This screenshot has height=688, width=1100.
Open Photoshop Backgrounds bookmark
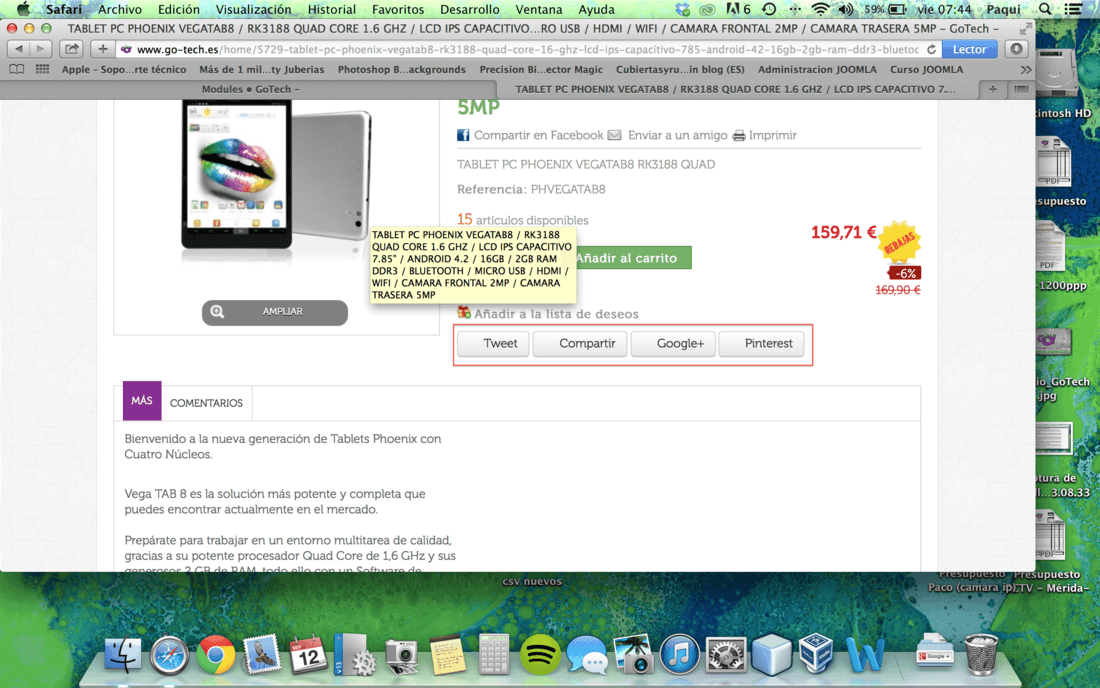click(401, 69)
